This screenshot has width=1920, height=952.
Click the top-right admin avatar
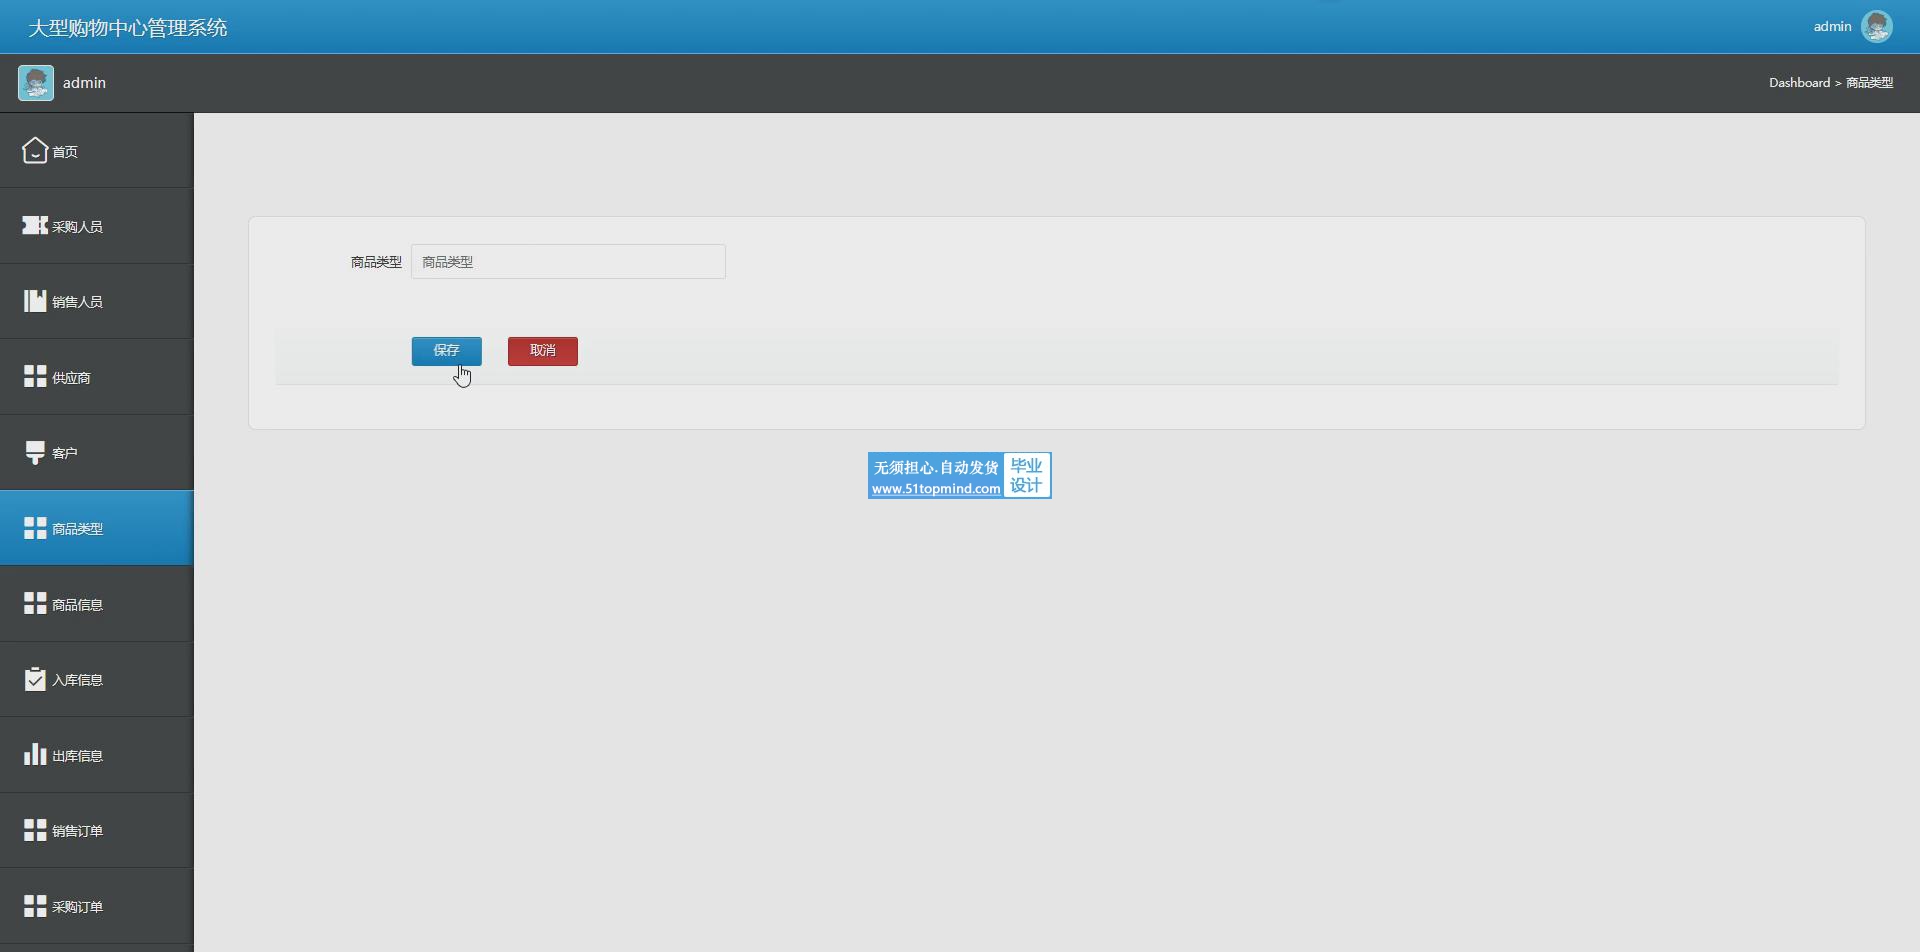click(x=1876, y=27)
